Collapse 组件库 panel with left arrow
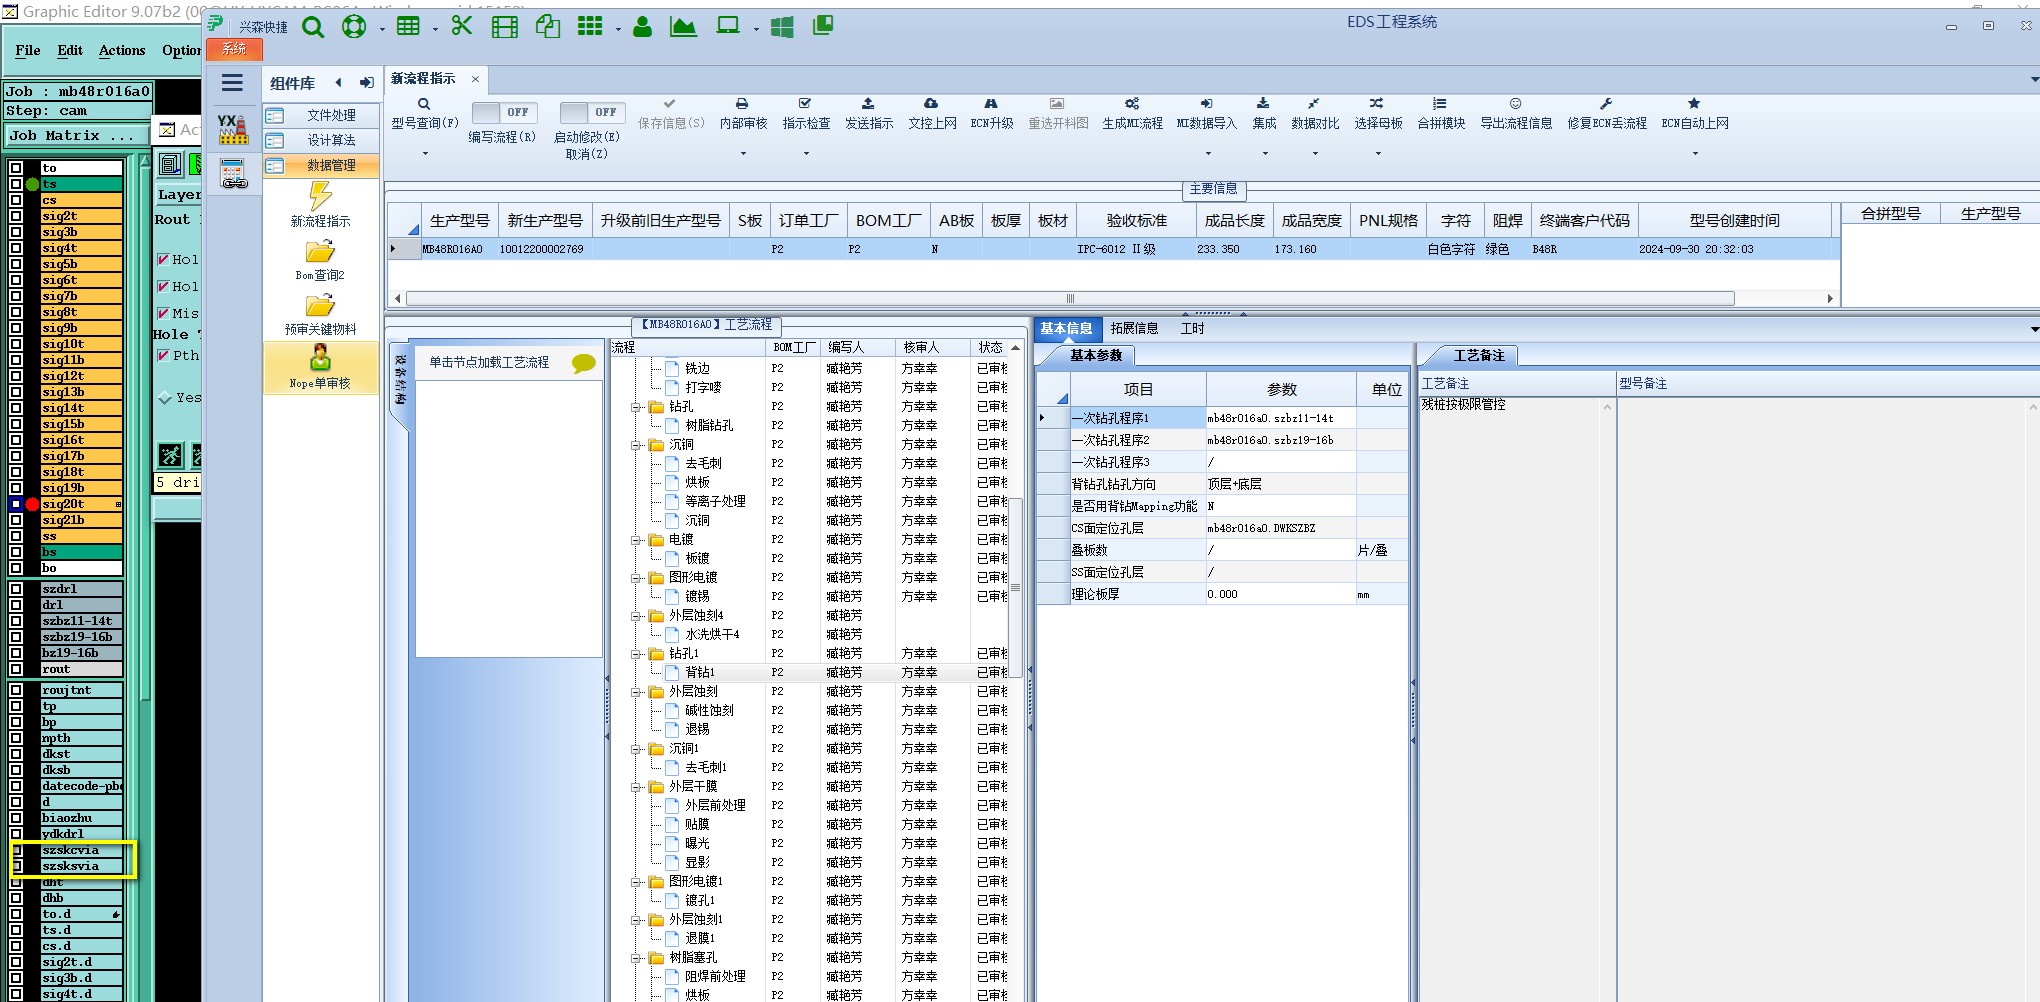The width and height of the screenshot is (2040, 1002). [339, 83]
